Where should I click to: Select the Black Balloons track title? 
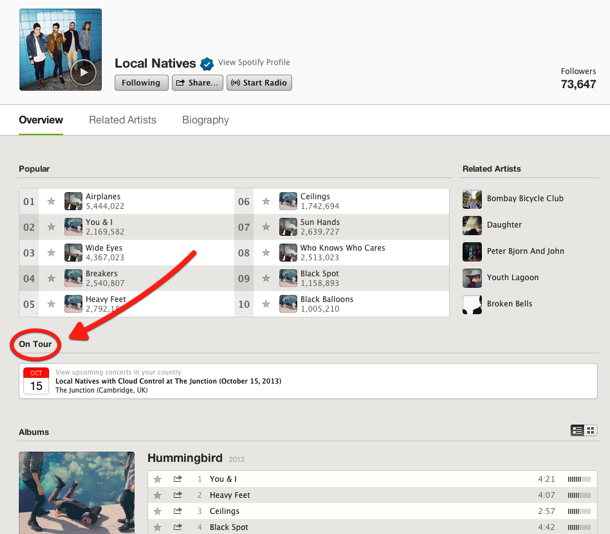[326, 299]
